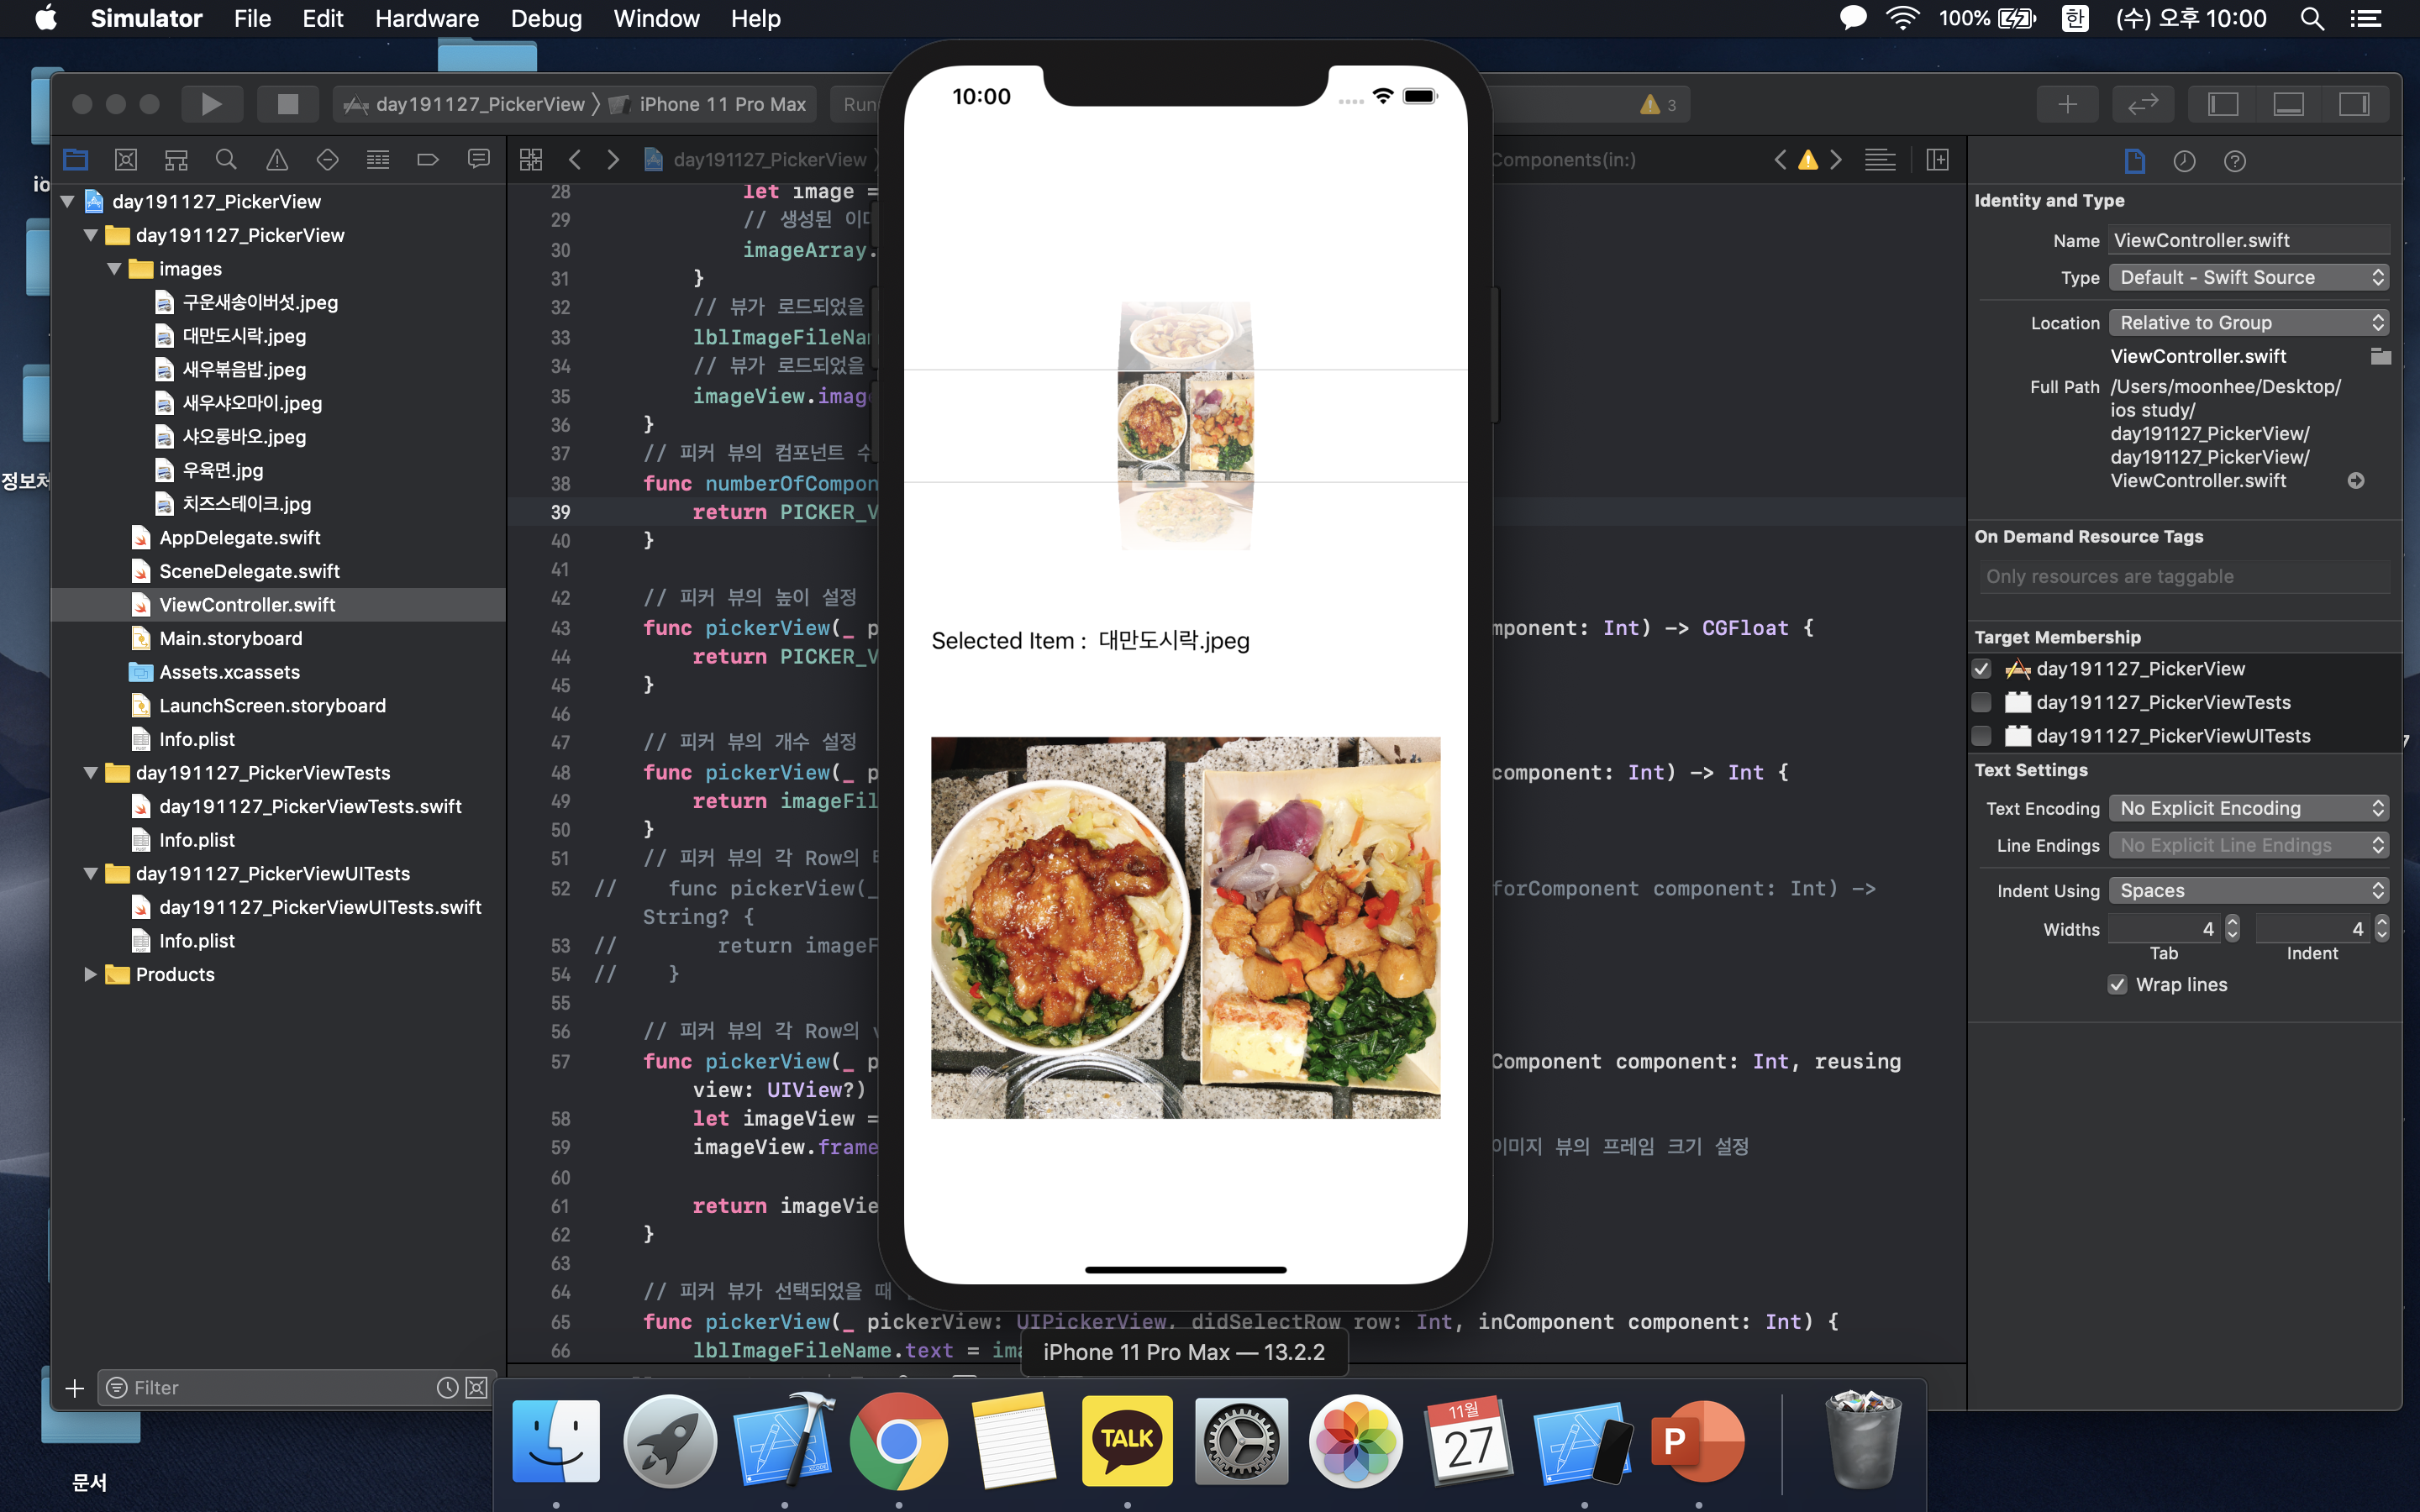Viewport: 2420px width, 1512px height.
Task: Open the Debug menu
Action: [x=546, y=18]
